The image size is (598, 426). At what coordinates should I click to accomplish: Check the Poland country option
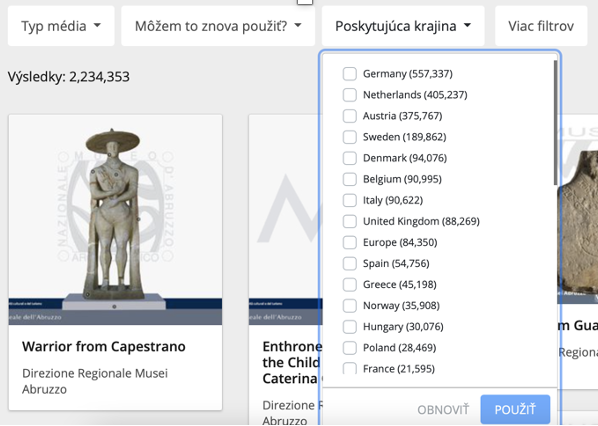pos(349,348)
